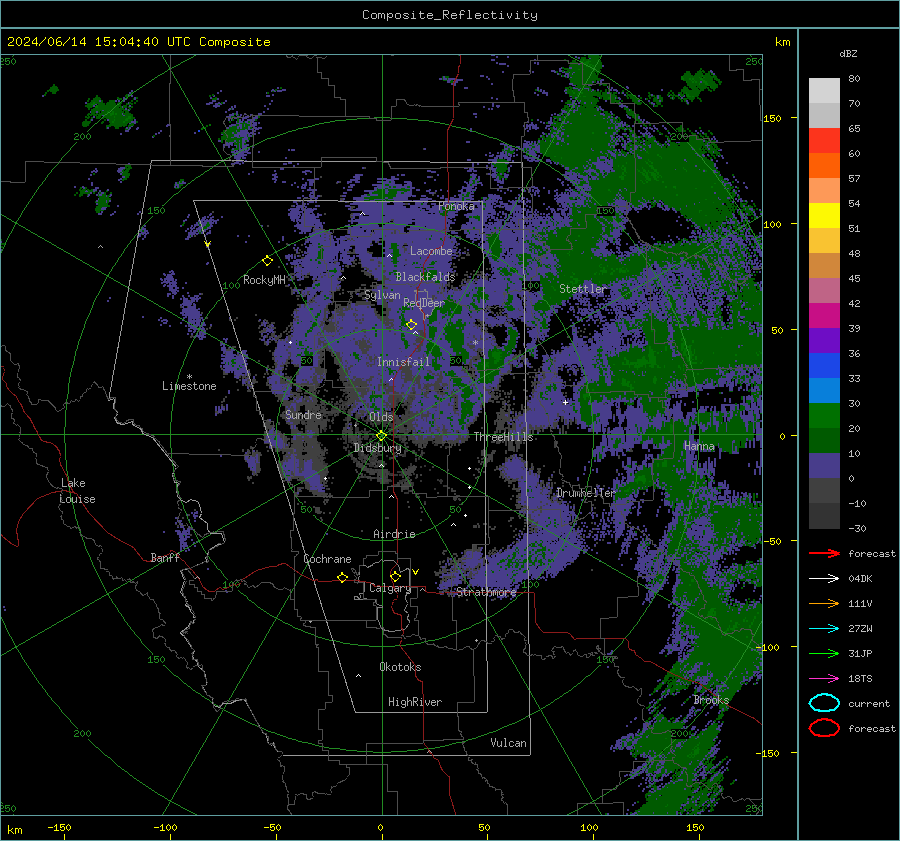The width and height of the screenshot is (900, 841).
Task: Click the Sylvan label
Action: 382,295
